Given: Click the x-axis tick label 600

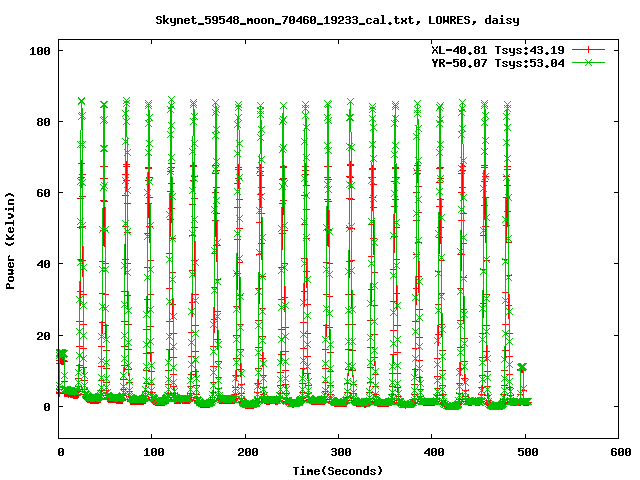Looking at the screenshot, I should (x=620, y=452).
